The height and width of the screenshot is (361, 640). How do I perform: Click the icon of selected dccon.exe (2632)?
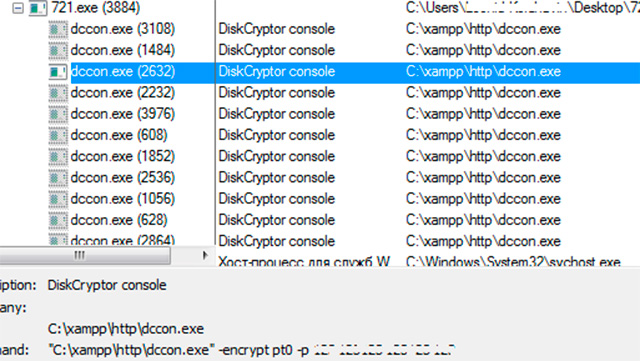(58, 72)
